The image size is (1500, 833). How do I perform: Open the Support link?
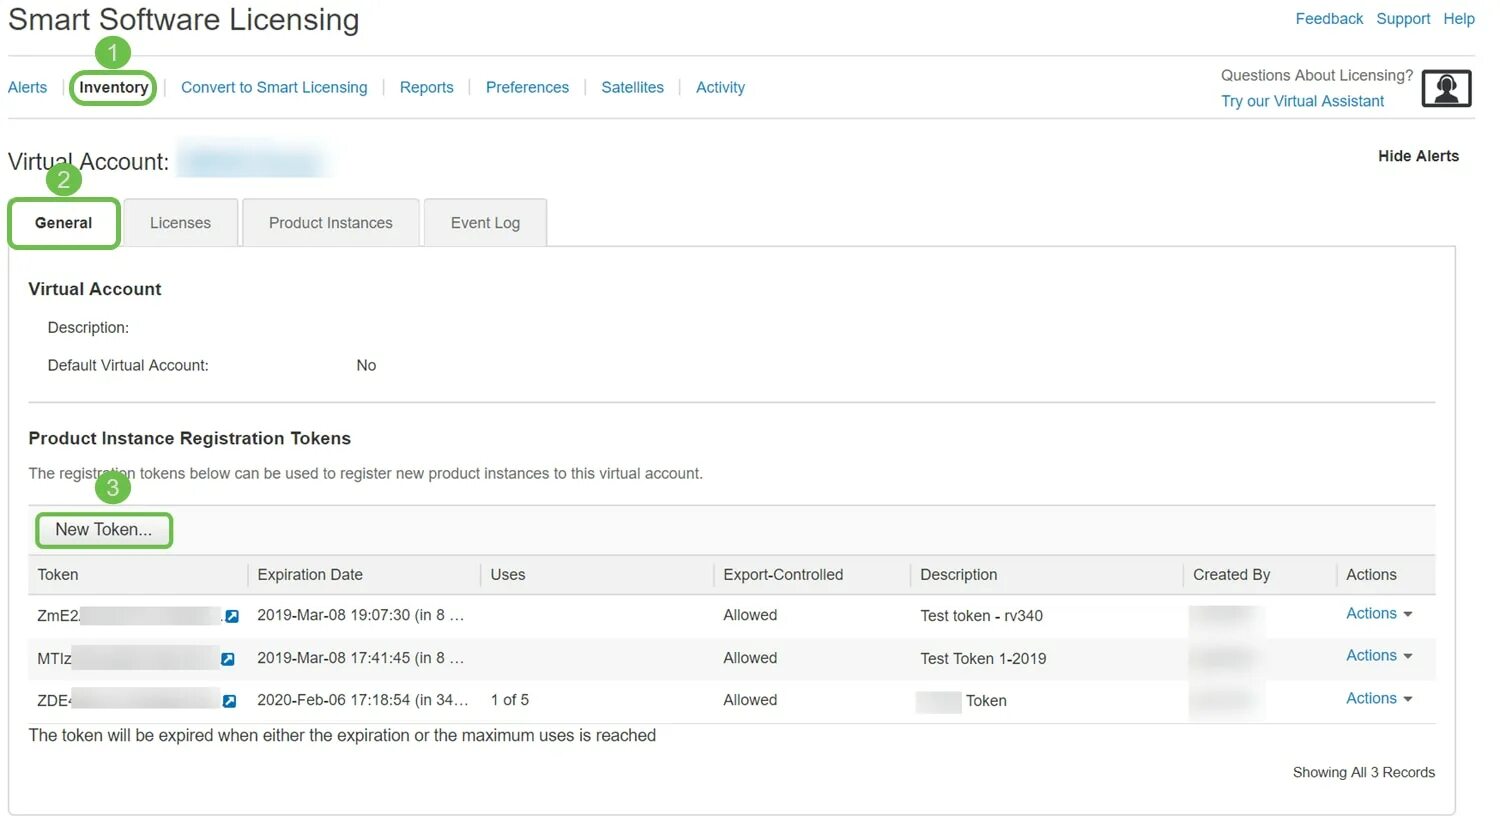1403,19
